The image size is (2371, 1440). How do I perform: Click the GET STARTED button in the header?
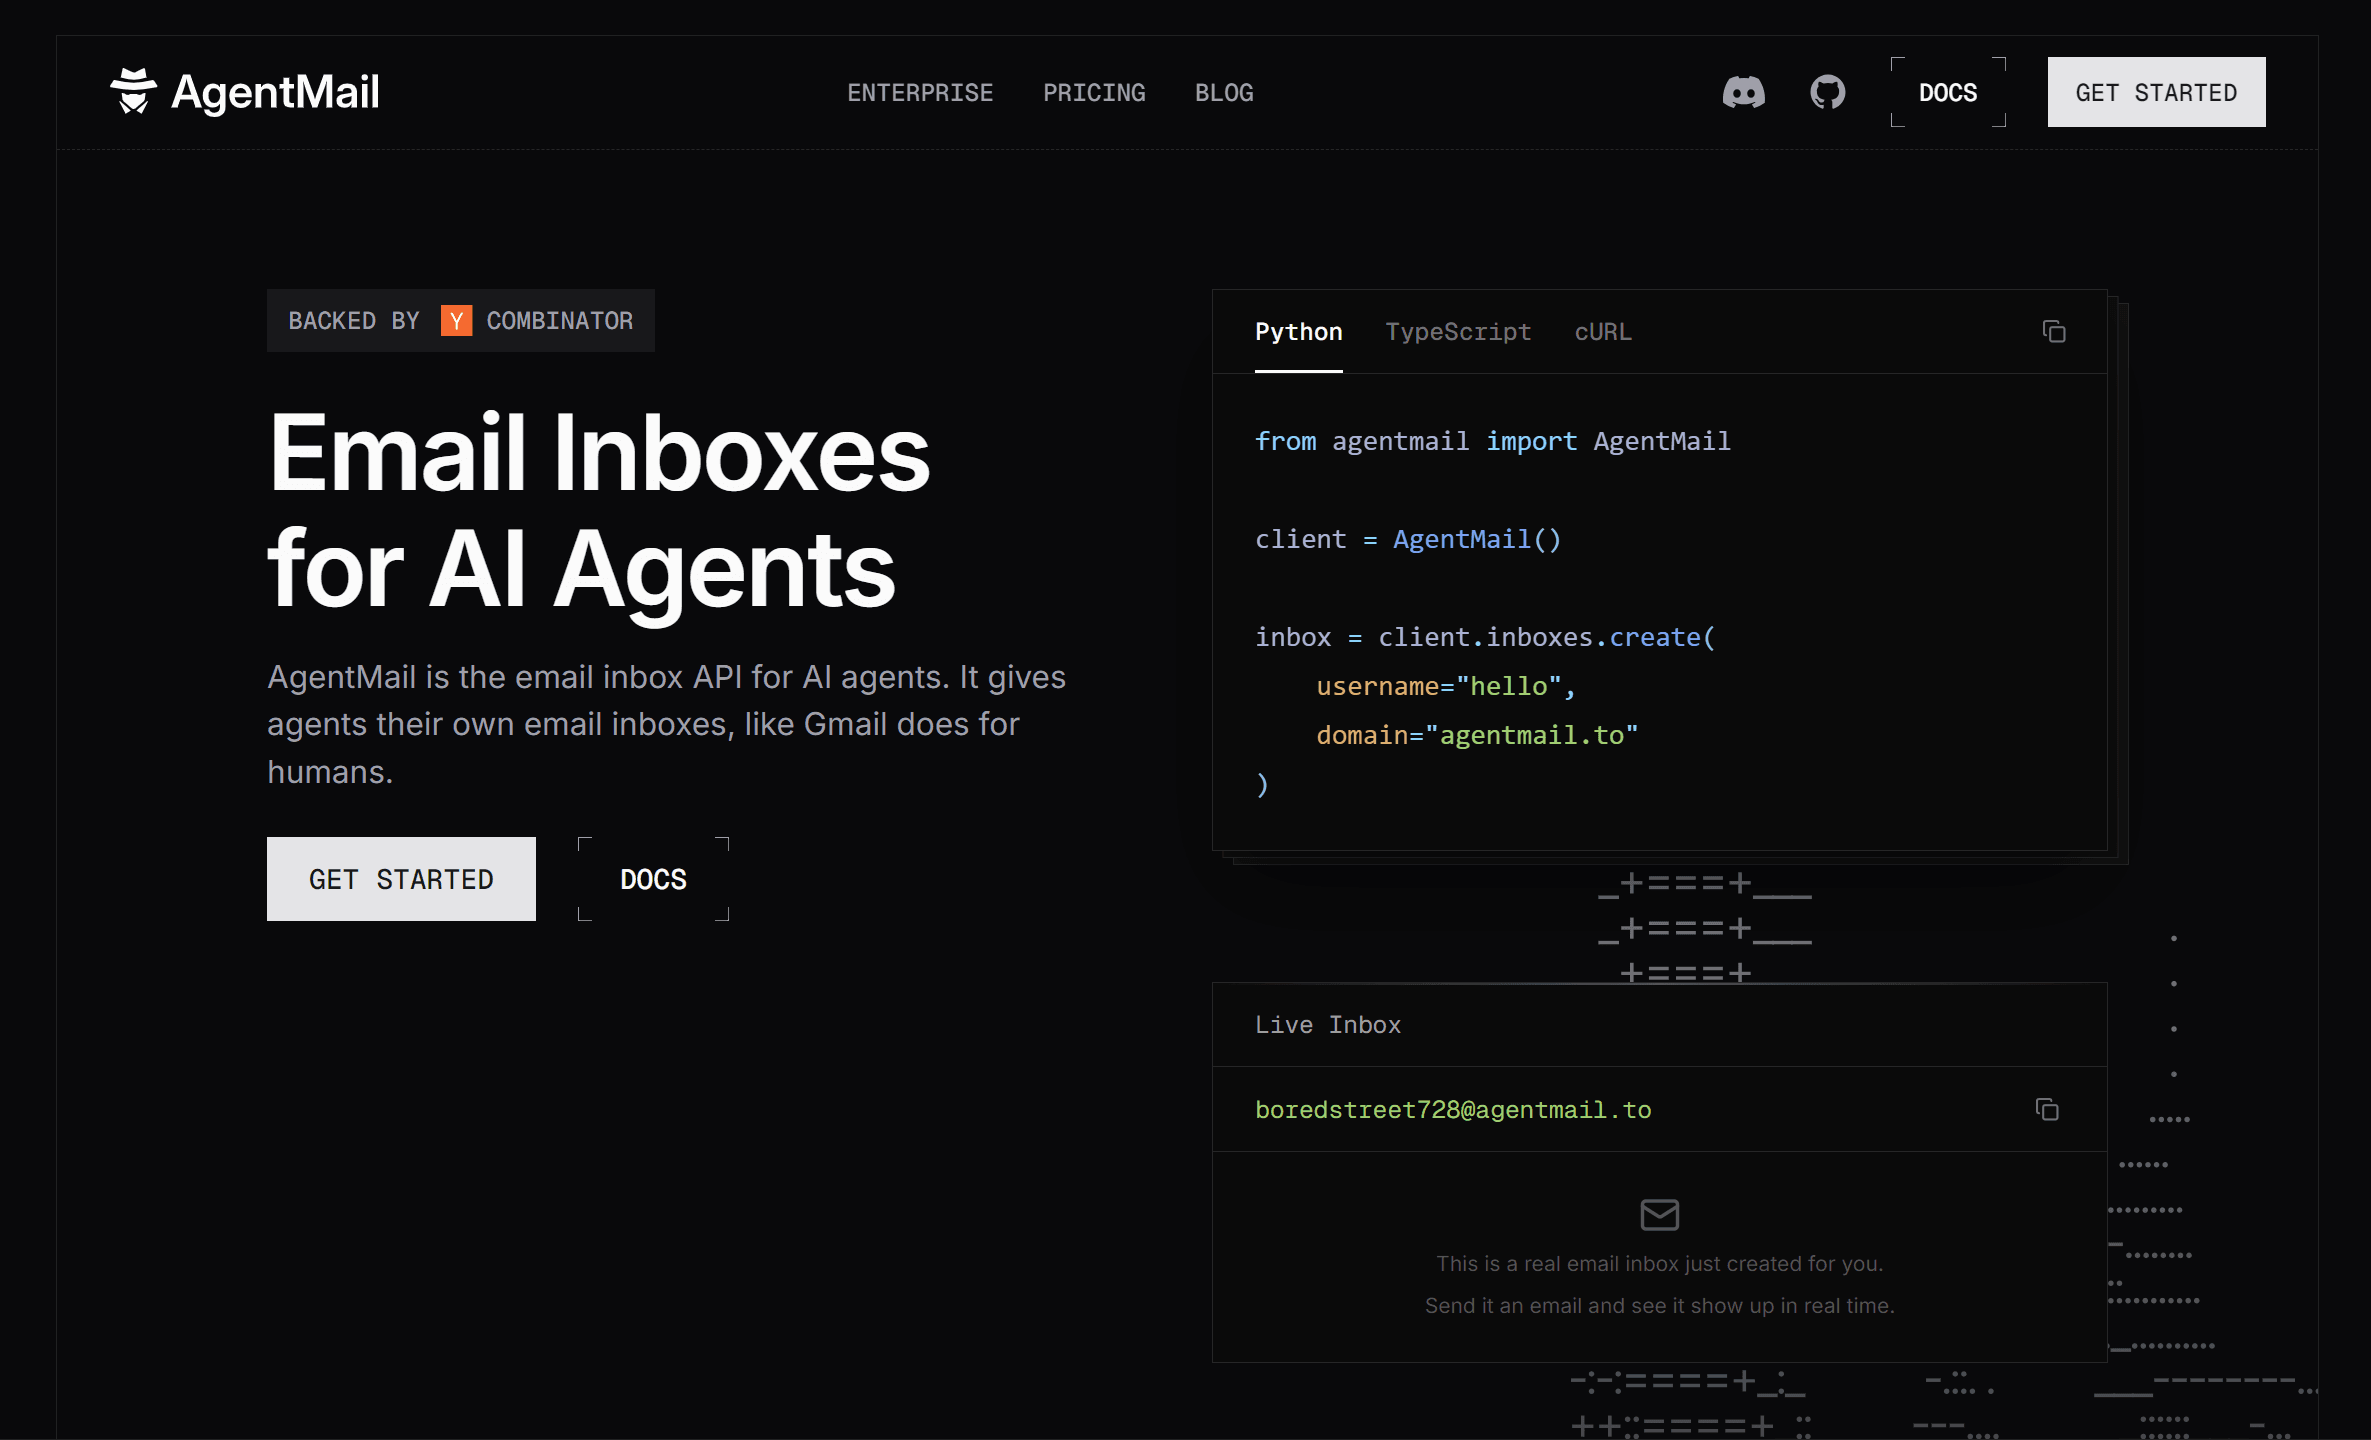[2156, 91]
